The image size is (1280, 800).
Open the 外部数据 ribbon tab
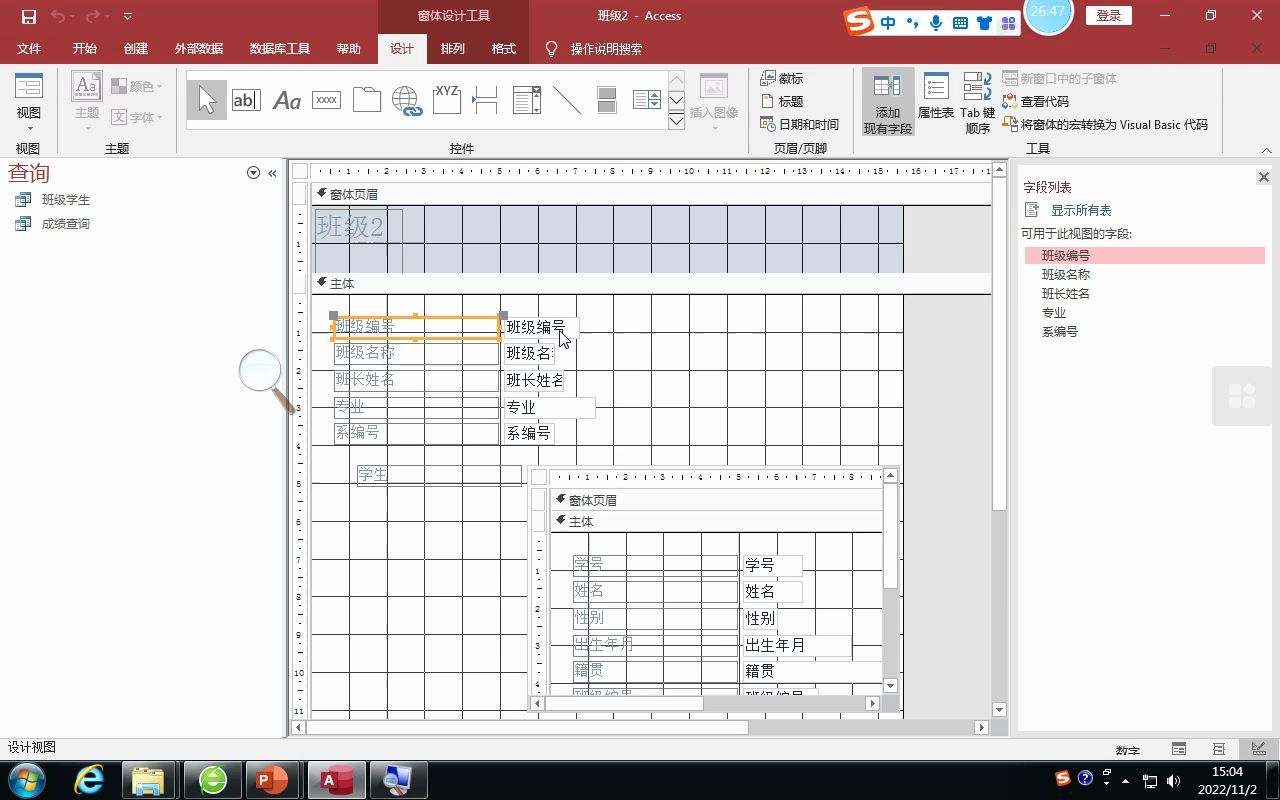pyautogui.click(x=198, y=47)
